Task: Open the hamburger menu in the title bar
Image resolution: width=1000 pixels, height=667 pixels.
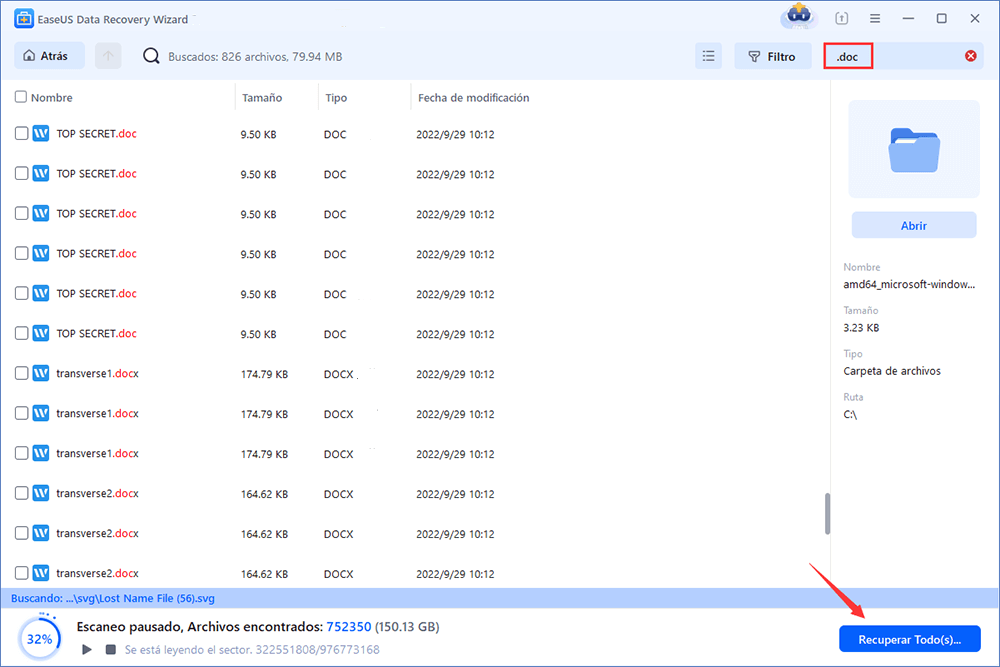Action: click(x=875, y=18)
